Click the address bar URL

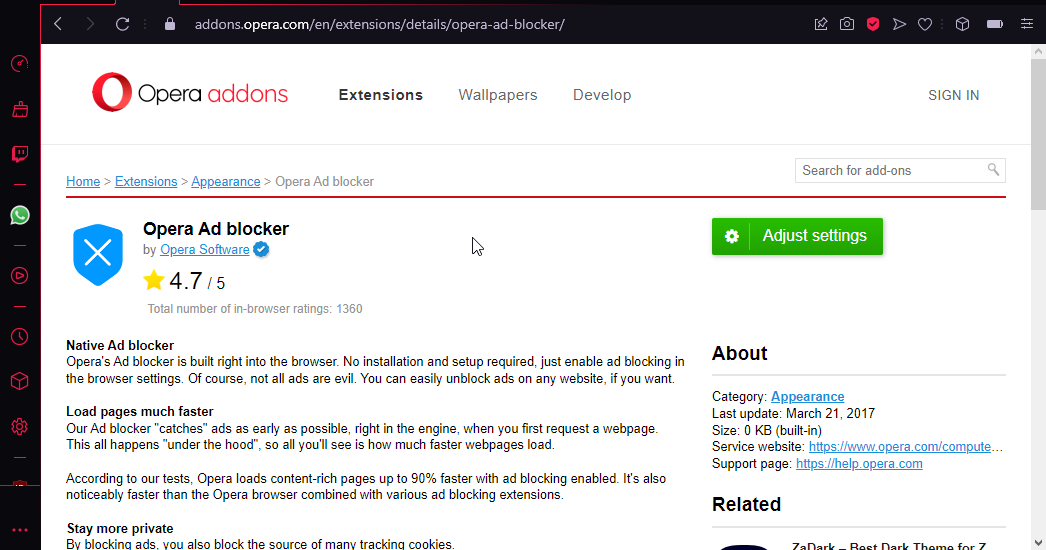(x=380, y=25)
